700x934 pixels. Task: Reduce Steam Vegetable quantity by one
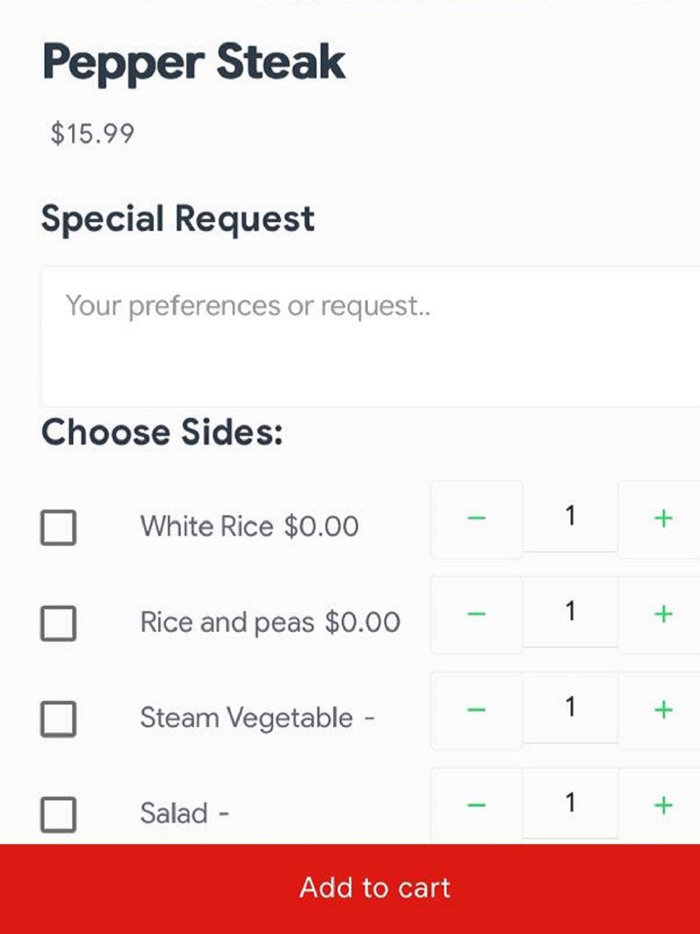[477, 711]
